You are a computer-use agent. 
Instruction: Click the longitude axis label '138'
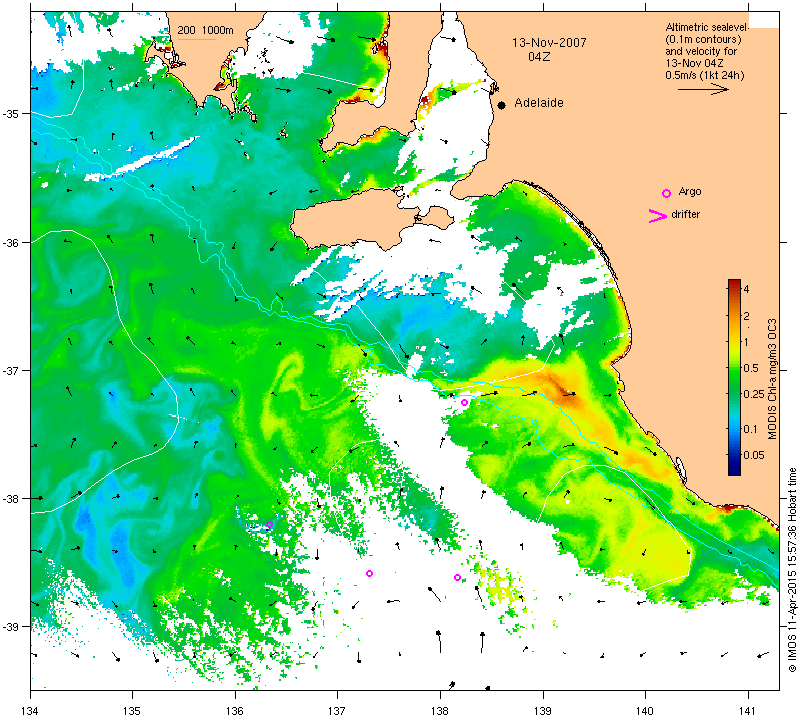[440, 710]
